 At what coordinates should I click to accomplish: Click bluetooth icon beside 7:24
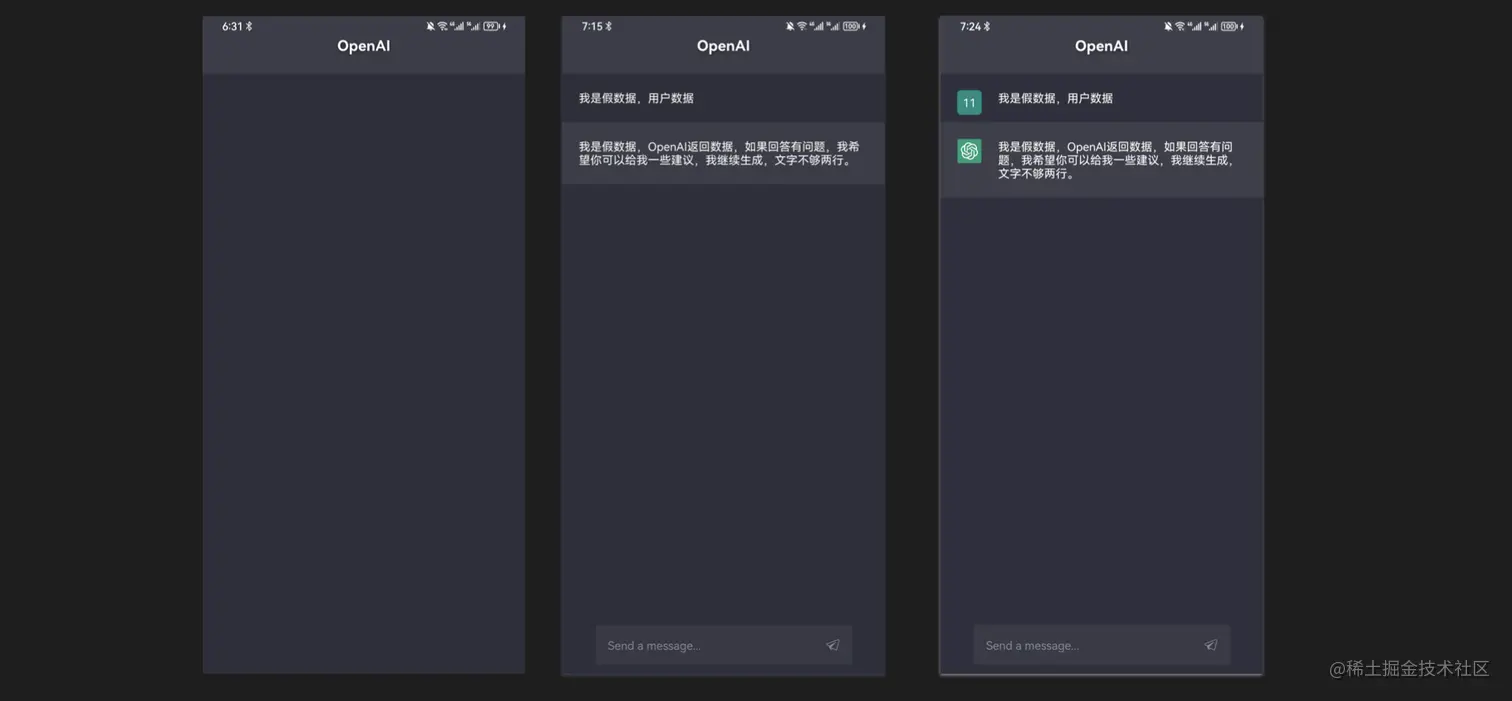coord(987,27)
